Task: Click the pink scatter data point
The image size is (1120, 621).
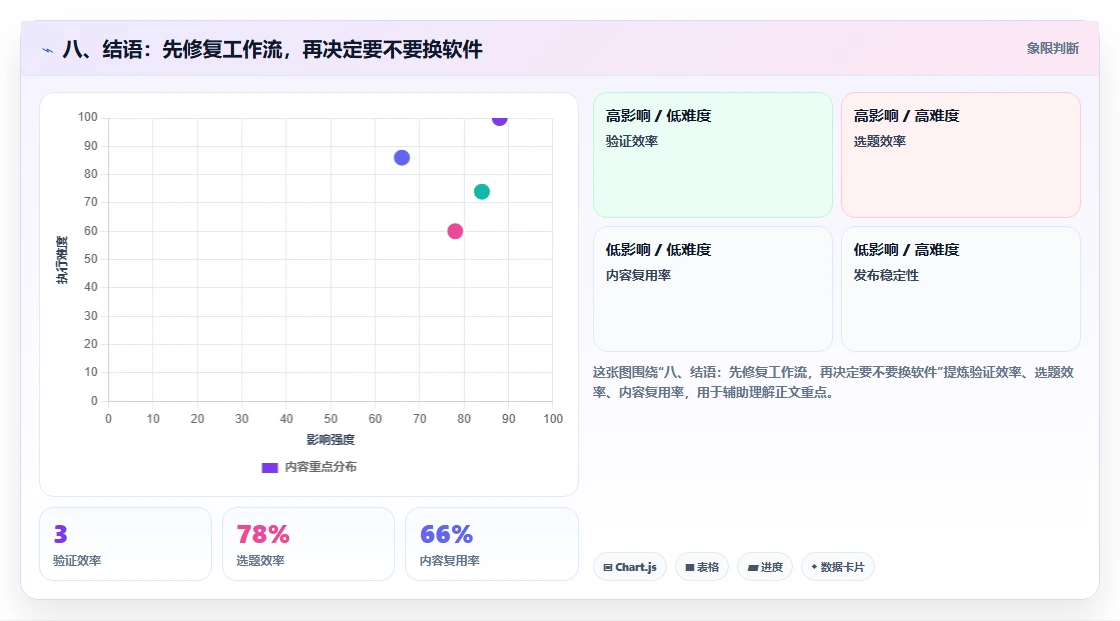Action: pyautogui.click(x=455, y=232)
